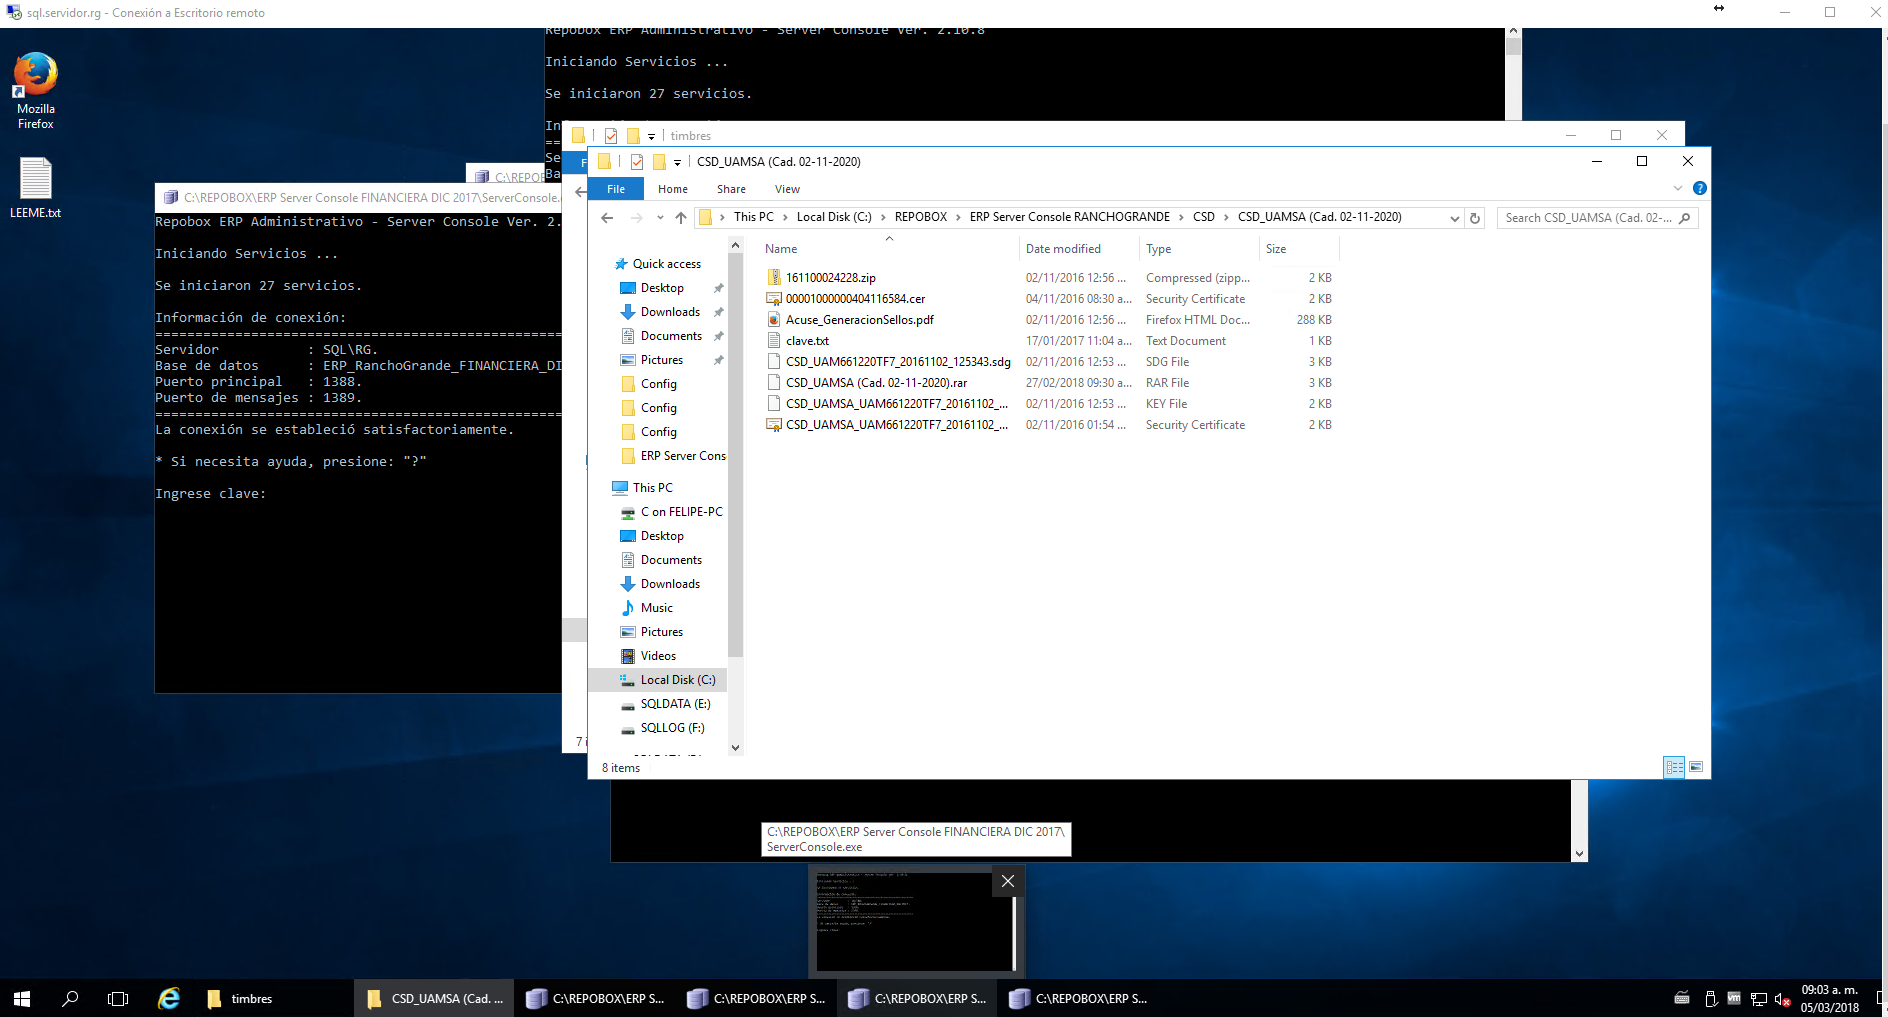
Task: Select Acuse_GeneracionSellos.pdf file
Action: pyautogui.click(x=859, y=320)
